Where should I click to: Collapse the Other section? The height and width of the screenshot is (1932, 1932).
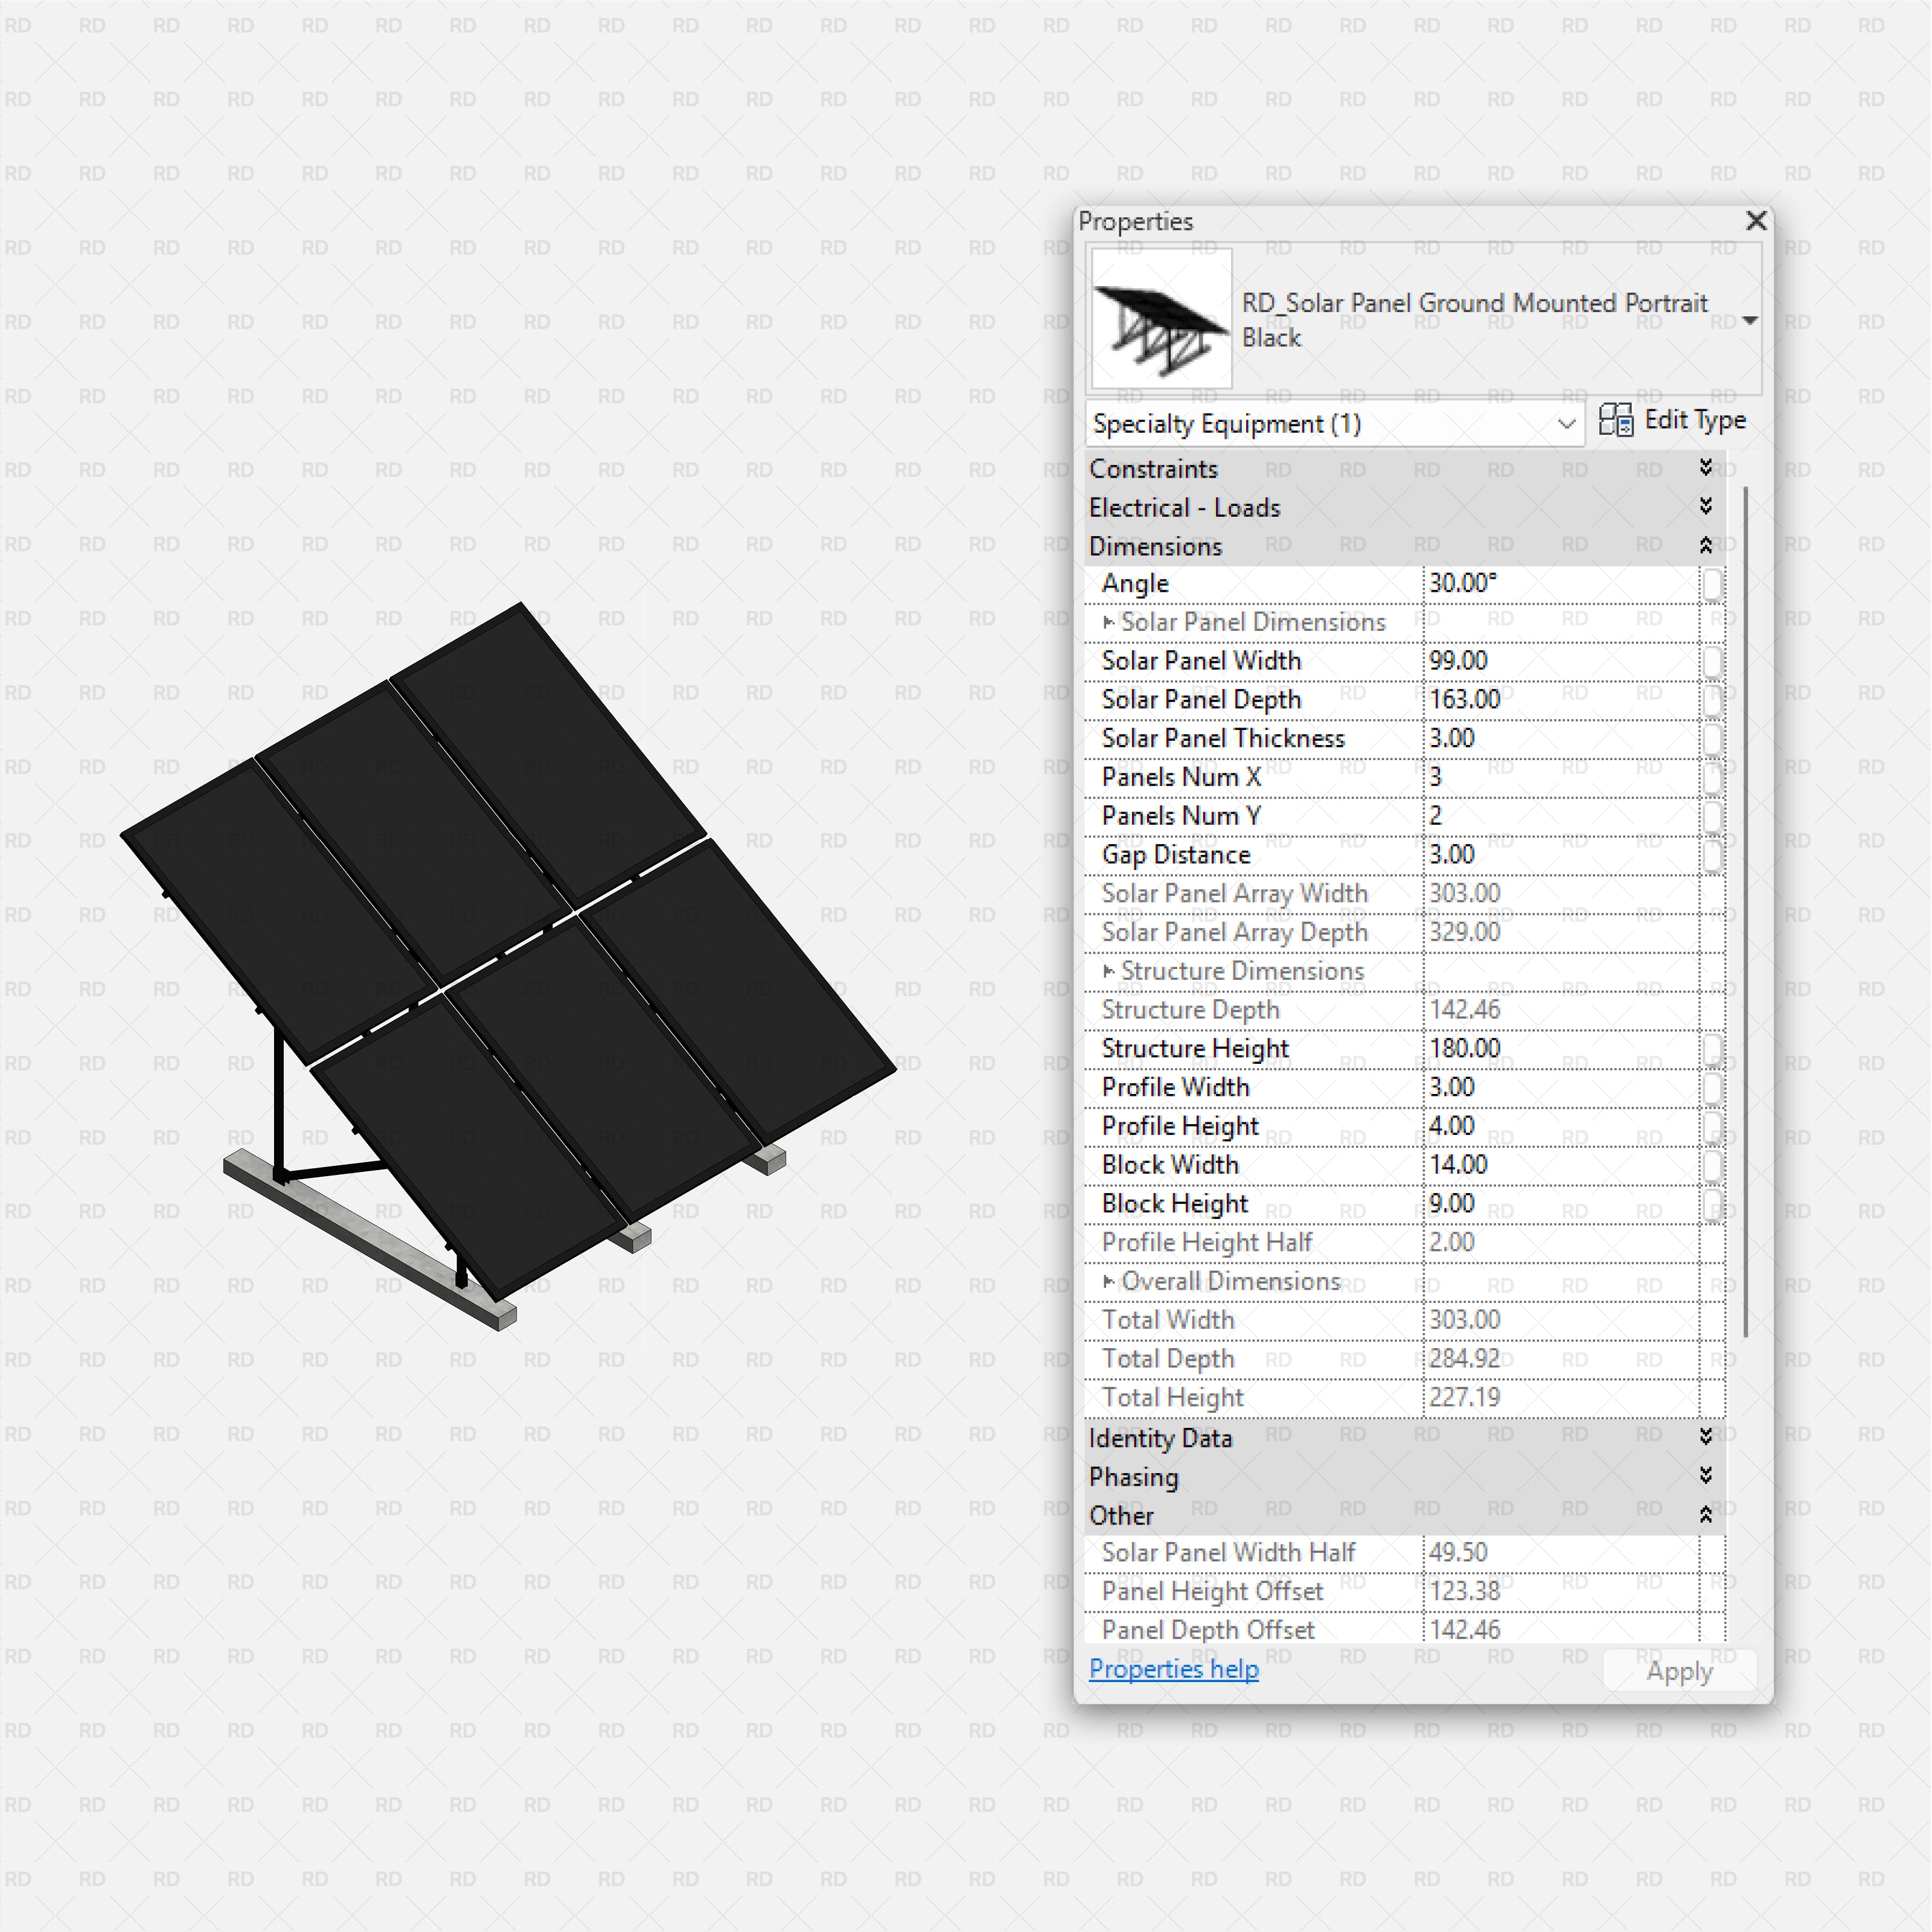click(x=1706, y=1516)
